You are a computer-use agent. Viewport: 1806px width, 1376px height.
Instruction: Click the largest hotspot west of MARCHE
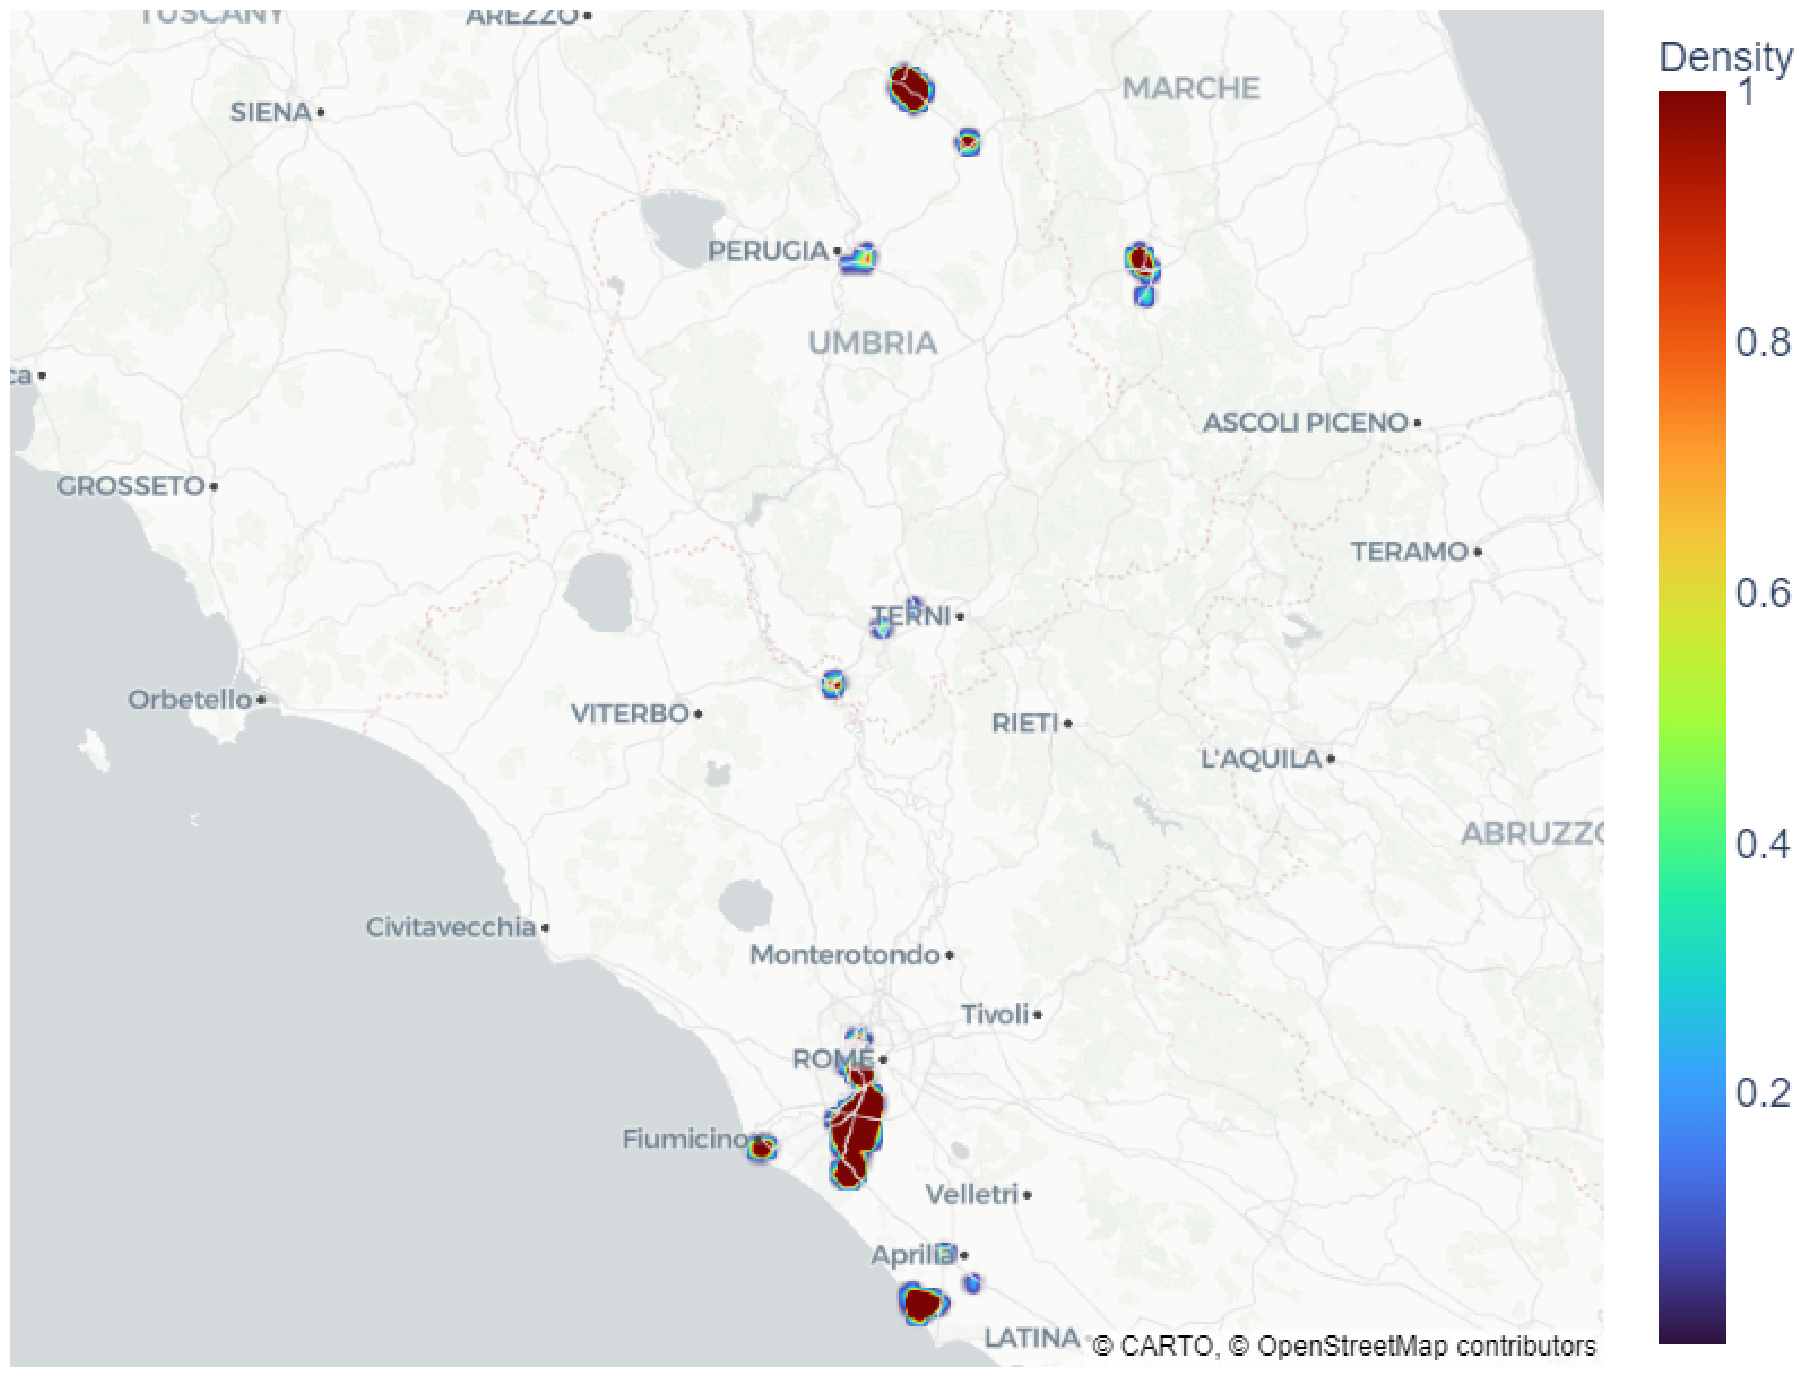[x=910, y=88]
